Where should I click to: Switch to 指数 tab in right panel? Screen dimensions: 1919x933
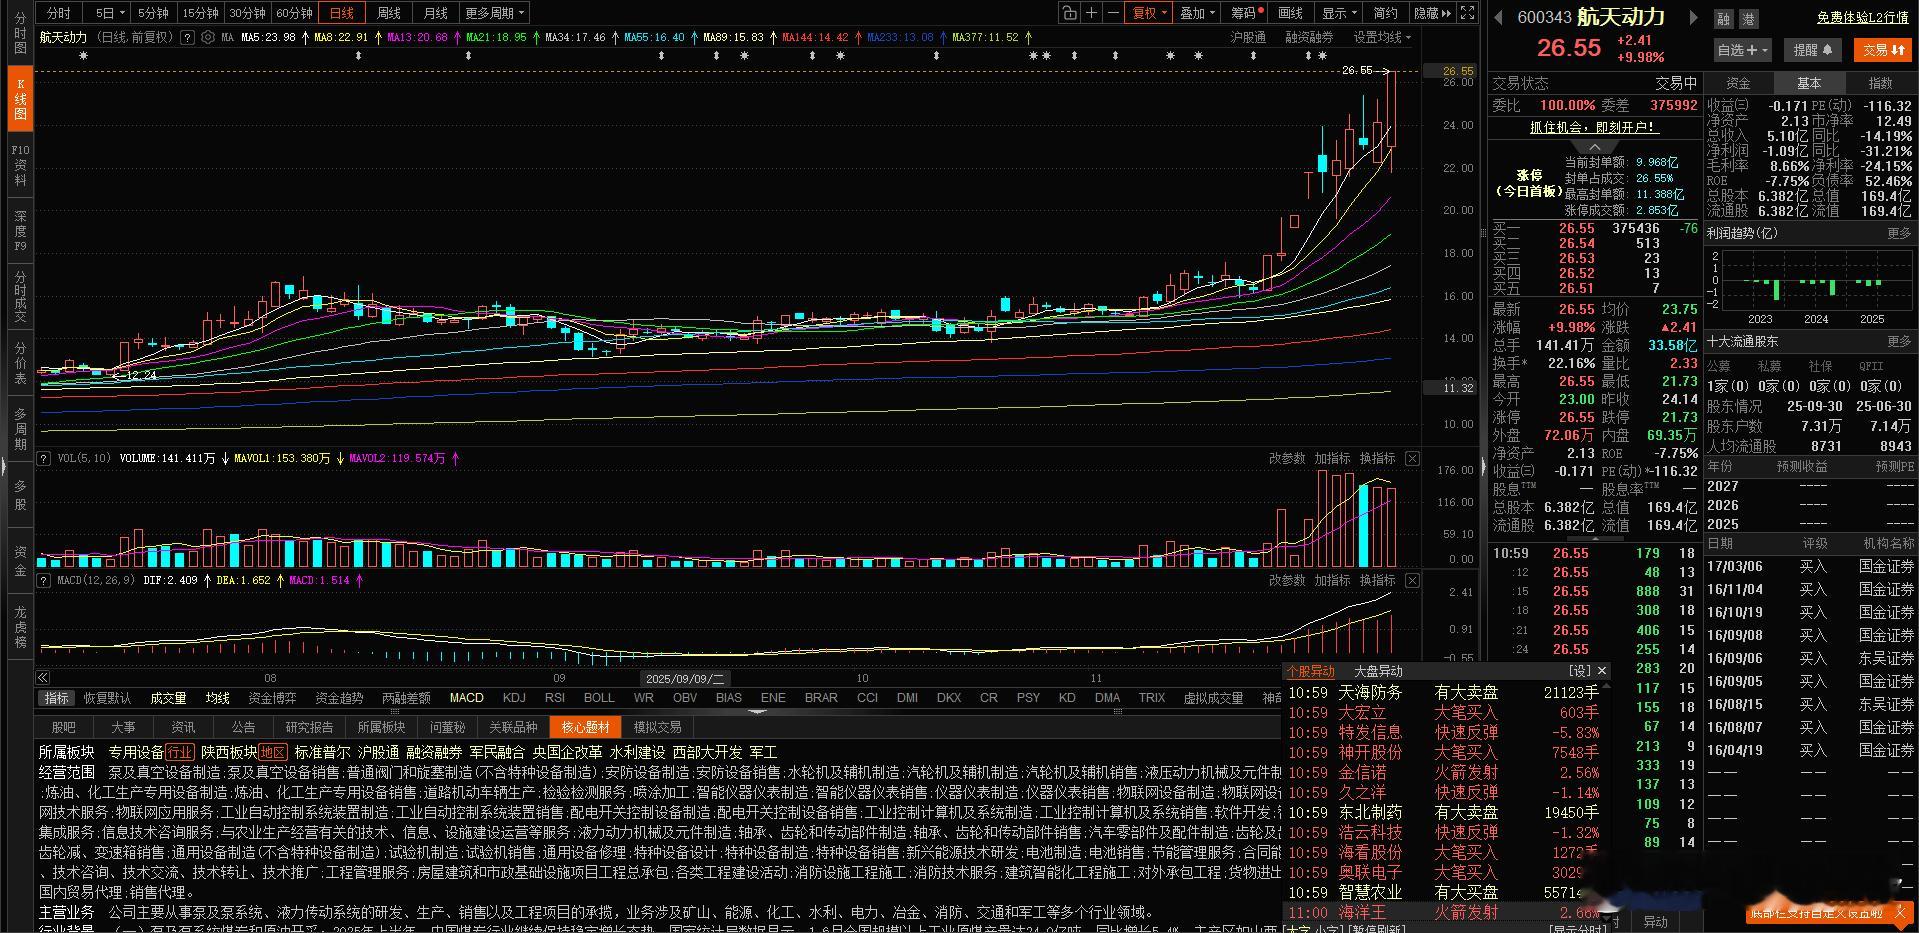tap(1881, 83)
